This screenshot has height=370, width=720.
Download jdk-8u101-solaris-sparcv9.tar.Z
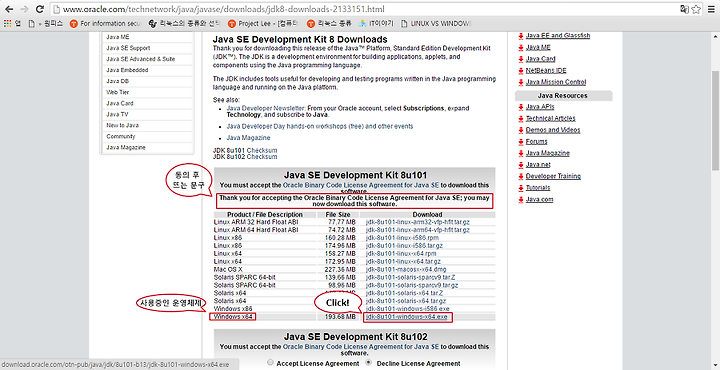pos(411,277)
